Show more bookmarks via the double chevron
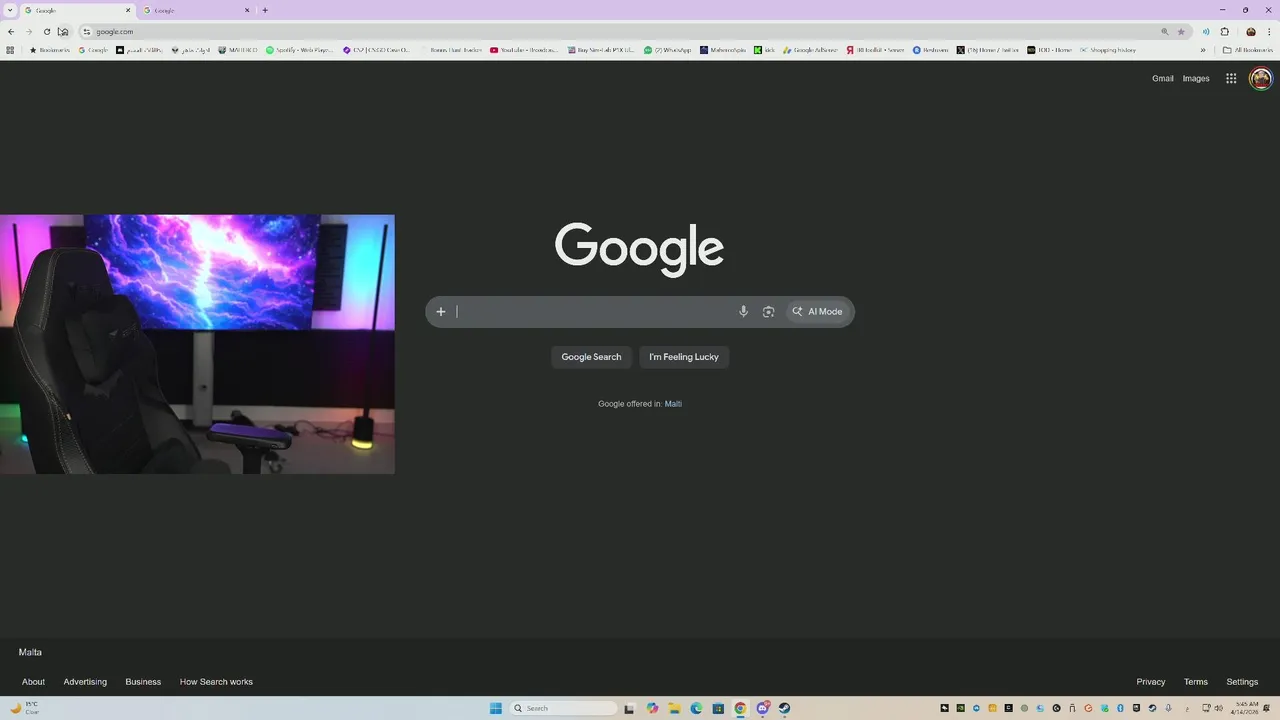1280x720 pixels. [x=1203, y=50]
